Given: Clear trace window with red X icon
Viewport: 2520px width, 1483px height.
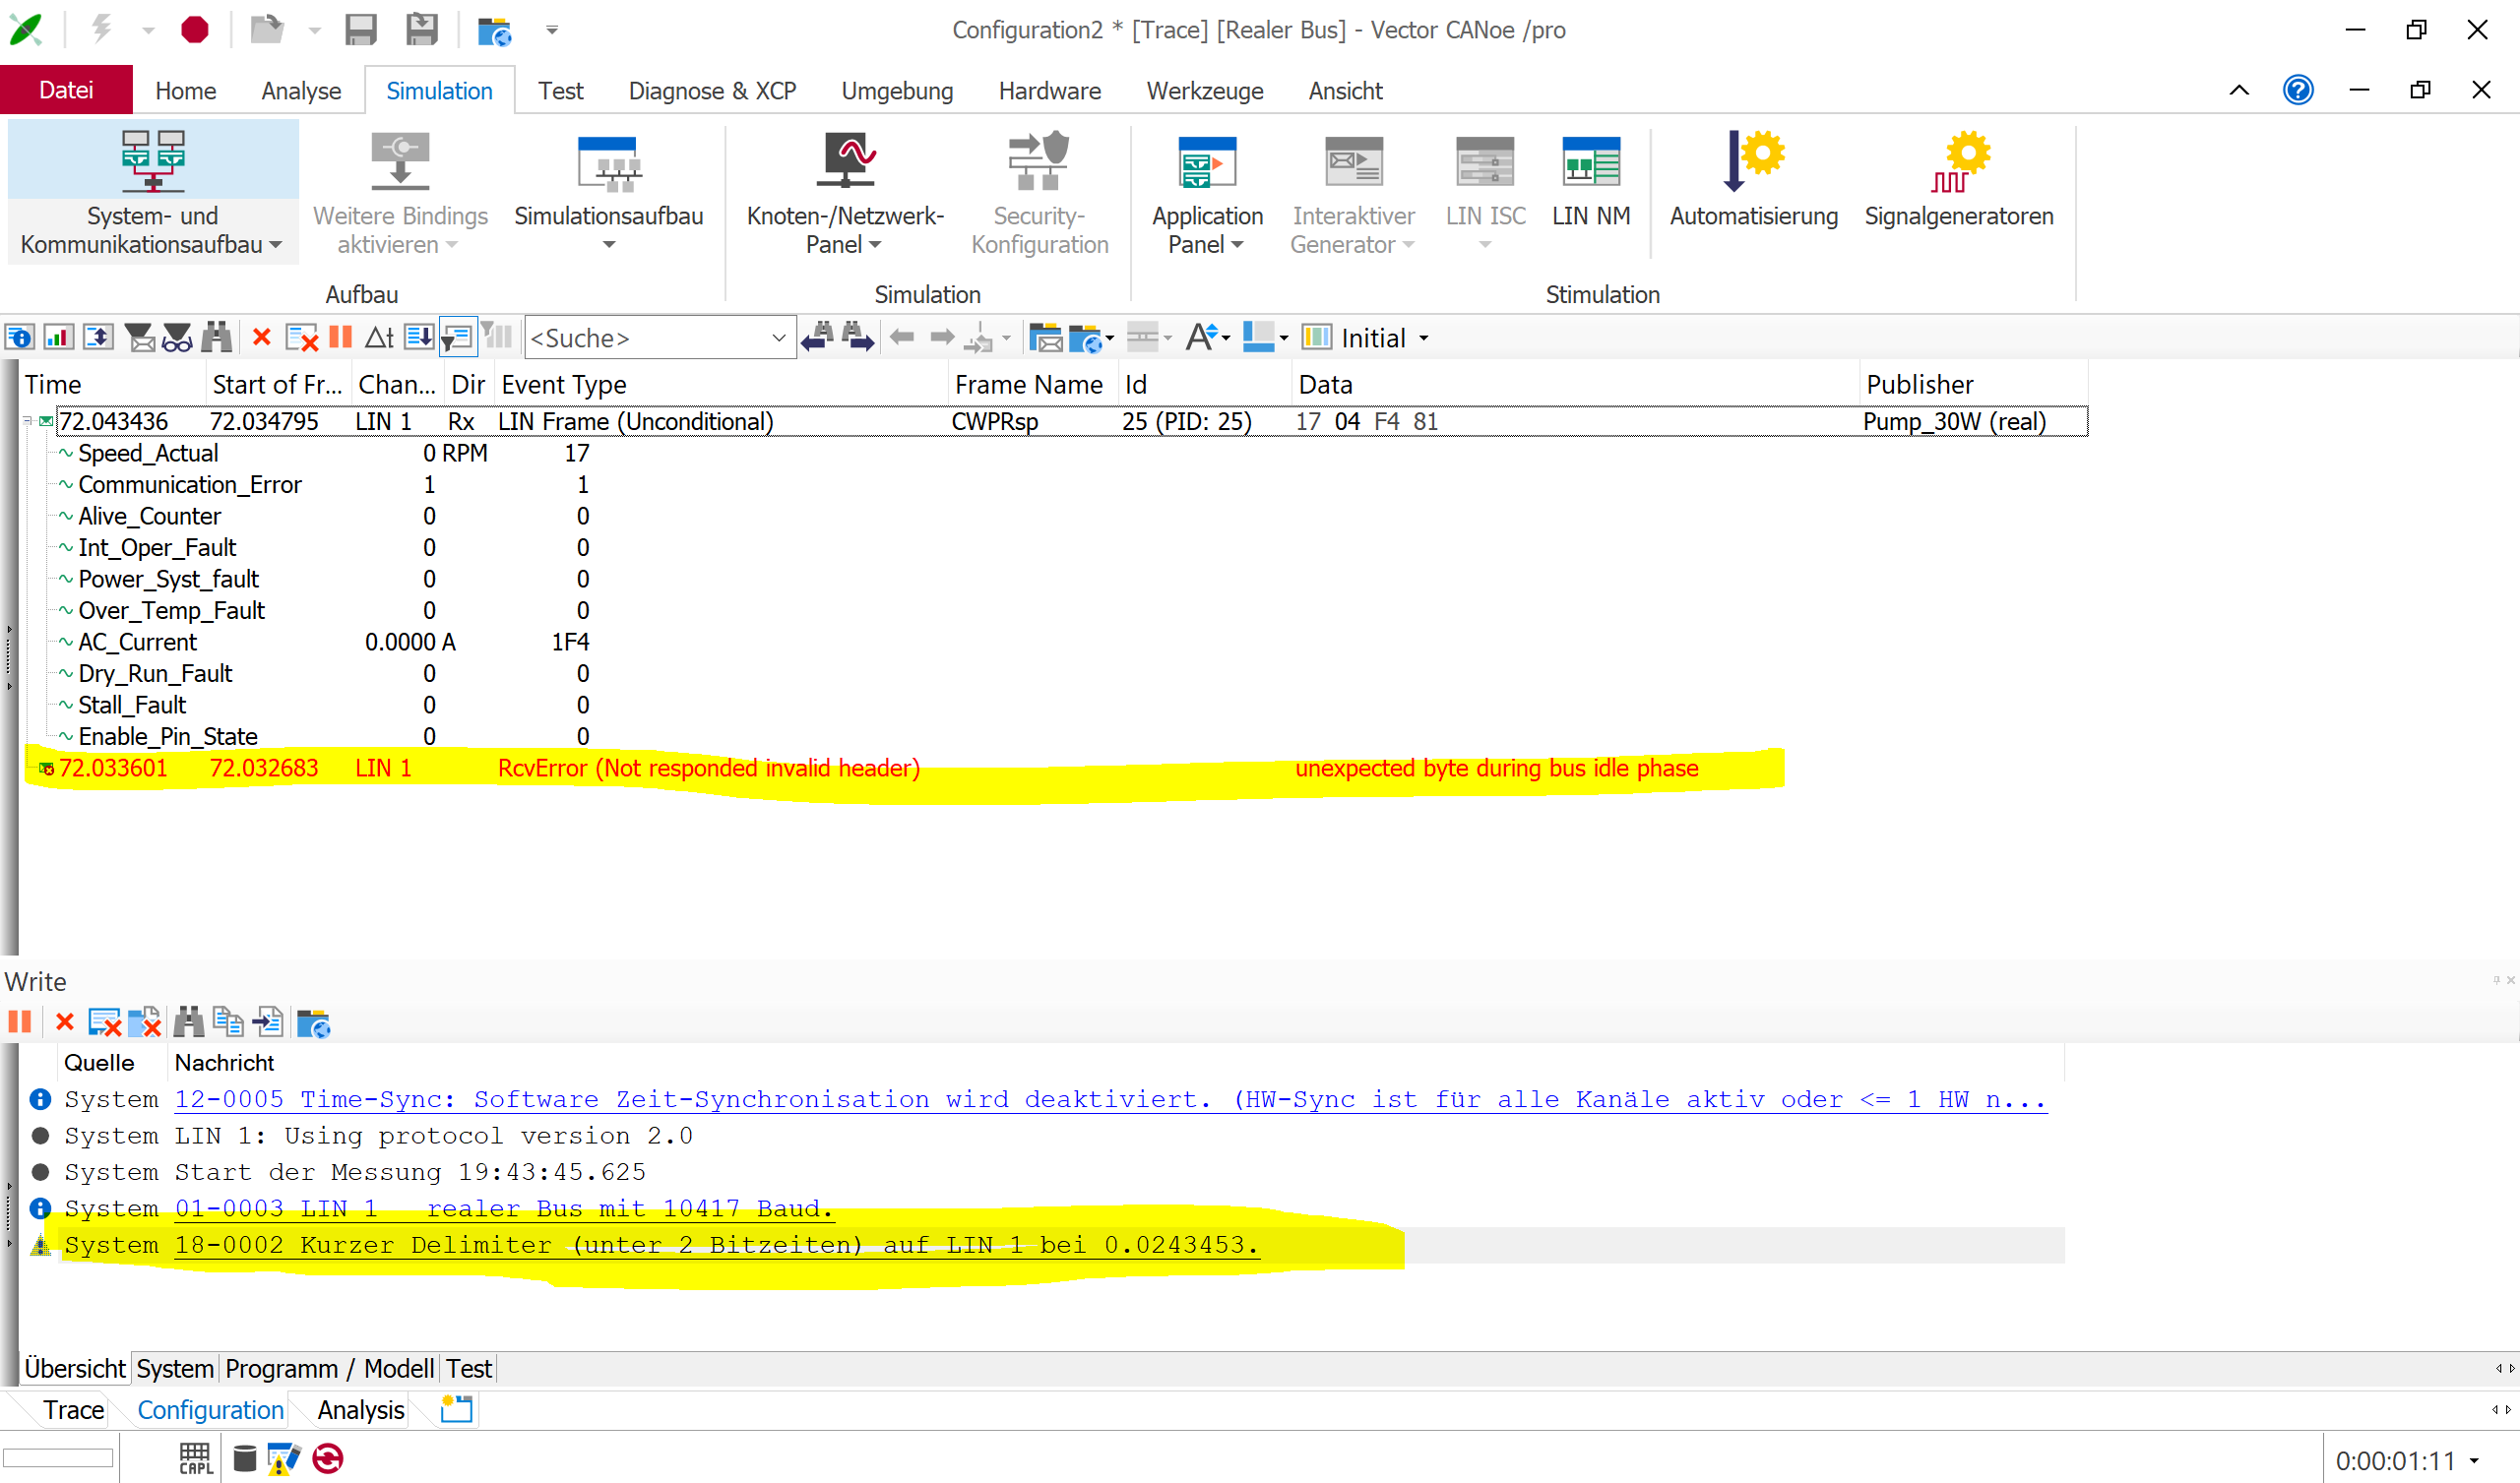Looking at the screenshot, I should [x=262, y=338].
